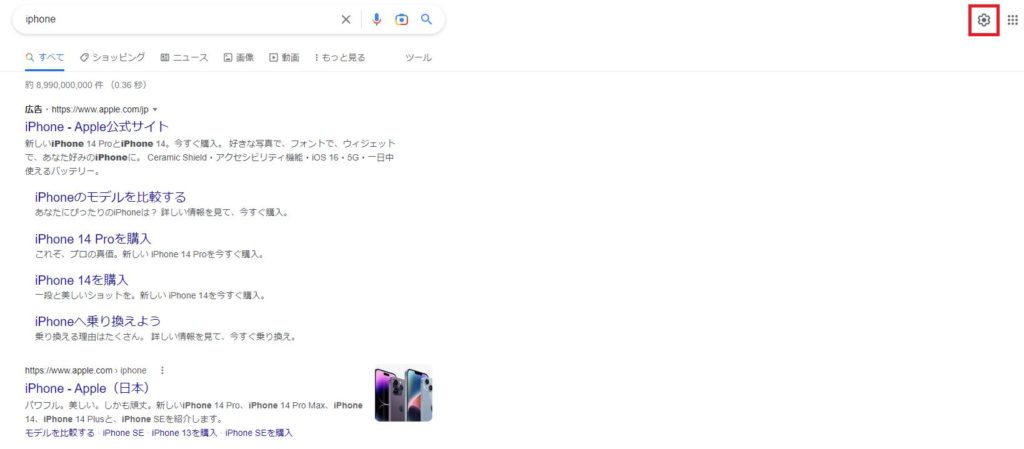Open the Google apps grid icon

pos(1012,20)
